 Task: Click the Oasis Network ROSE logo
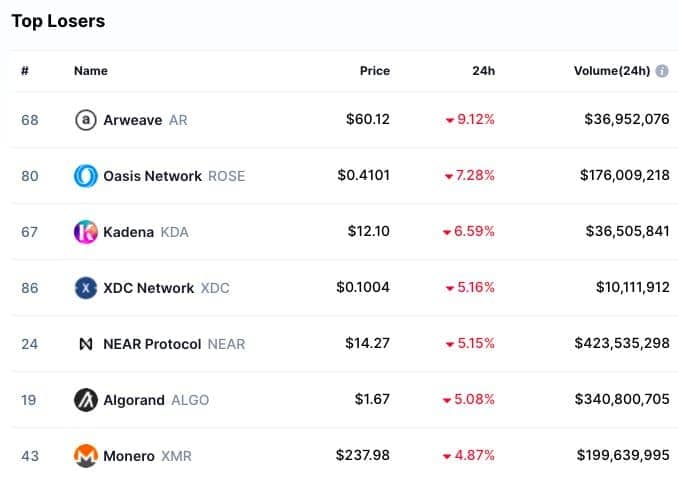(x=86, y=176)
